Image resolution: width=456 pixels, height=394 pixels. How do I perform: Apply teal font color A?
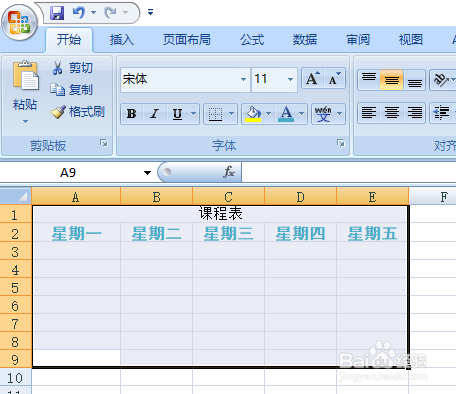286,114
